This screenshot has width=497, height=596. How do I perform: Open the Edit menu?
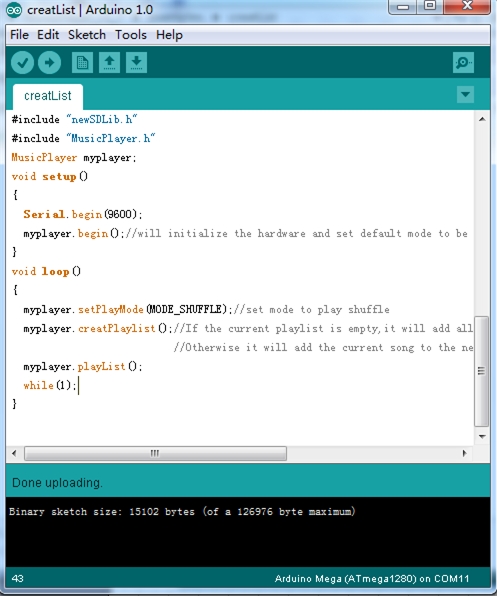pyautogui.click(x=48, y=35)
